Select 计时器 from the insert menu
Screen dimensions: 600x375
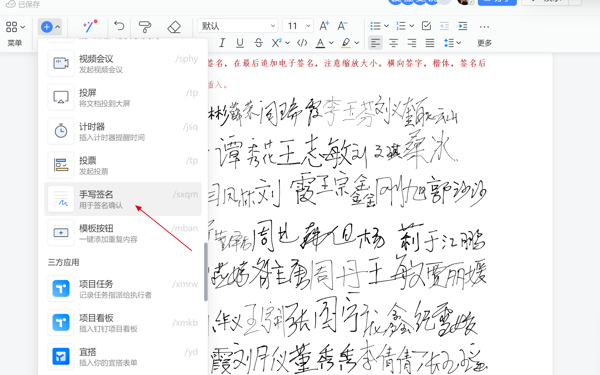(x=123, y=131)
